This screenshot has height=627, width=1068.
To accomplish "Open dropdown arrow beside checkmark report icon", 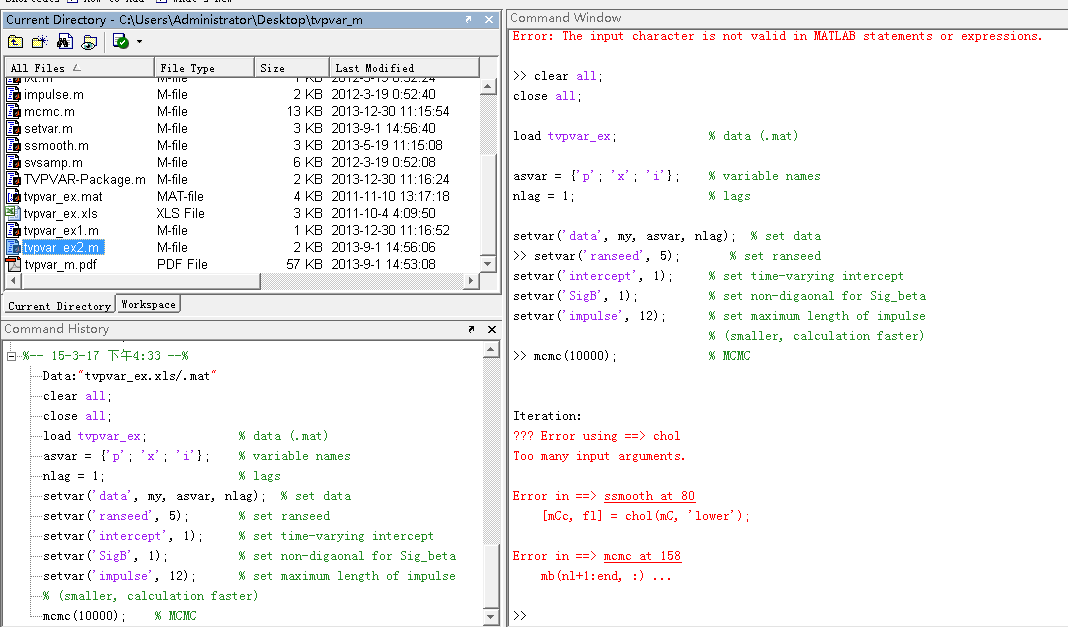I will [139, 42].
